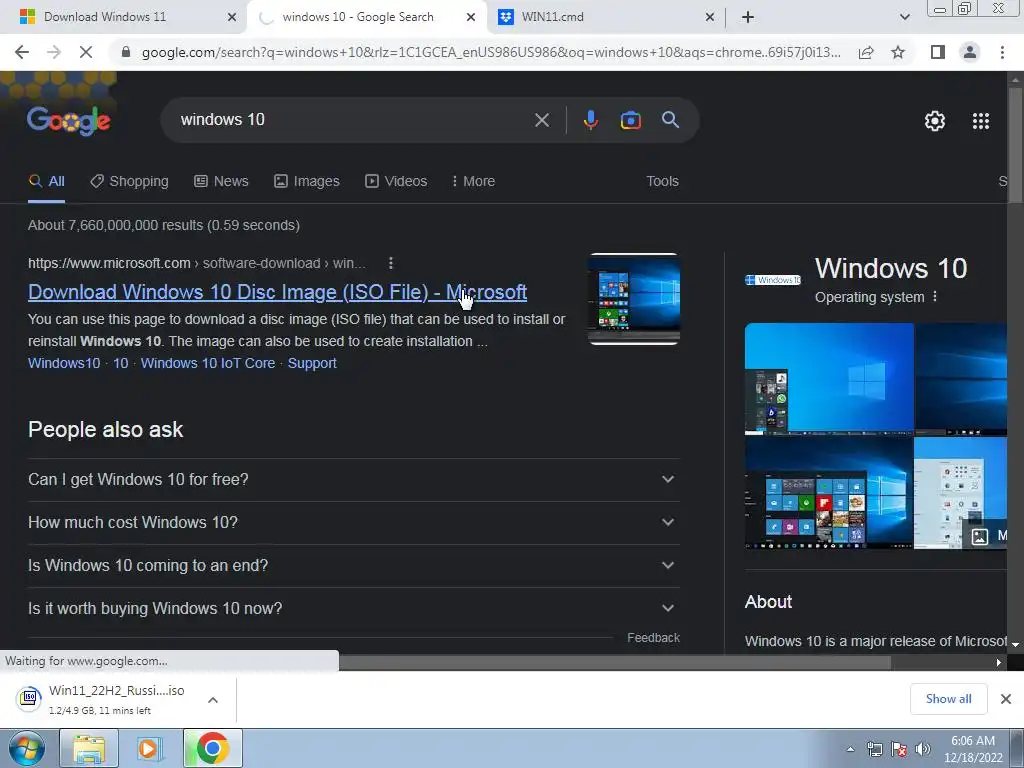This screenshot has width=1024, height=768.
Task: Open download item options chevron
Action: tap(213, 700)
